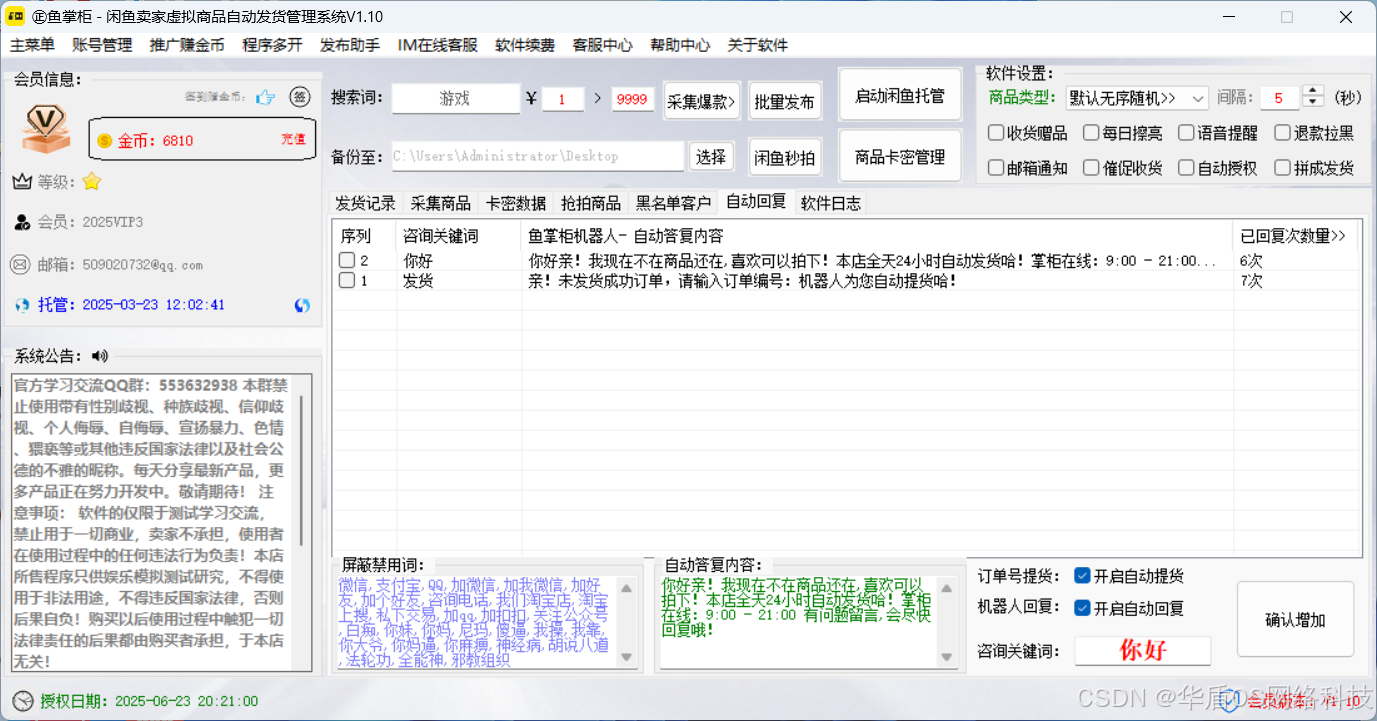Open the 账号管理 menu
This screenshot has width=1377, height=721.
[102, 45]
